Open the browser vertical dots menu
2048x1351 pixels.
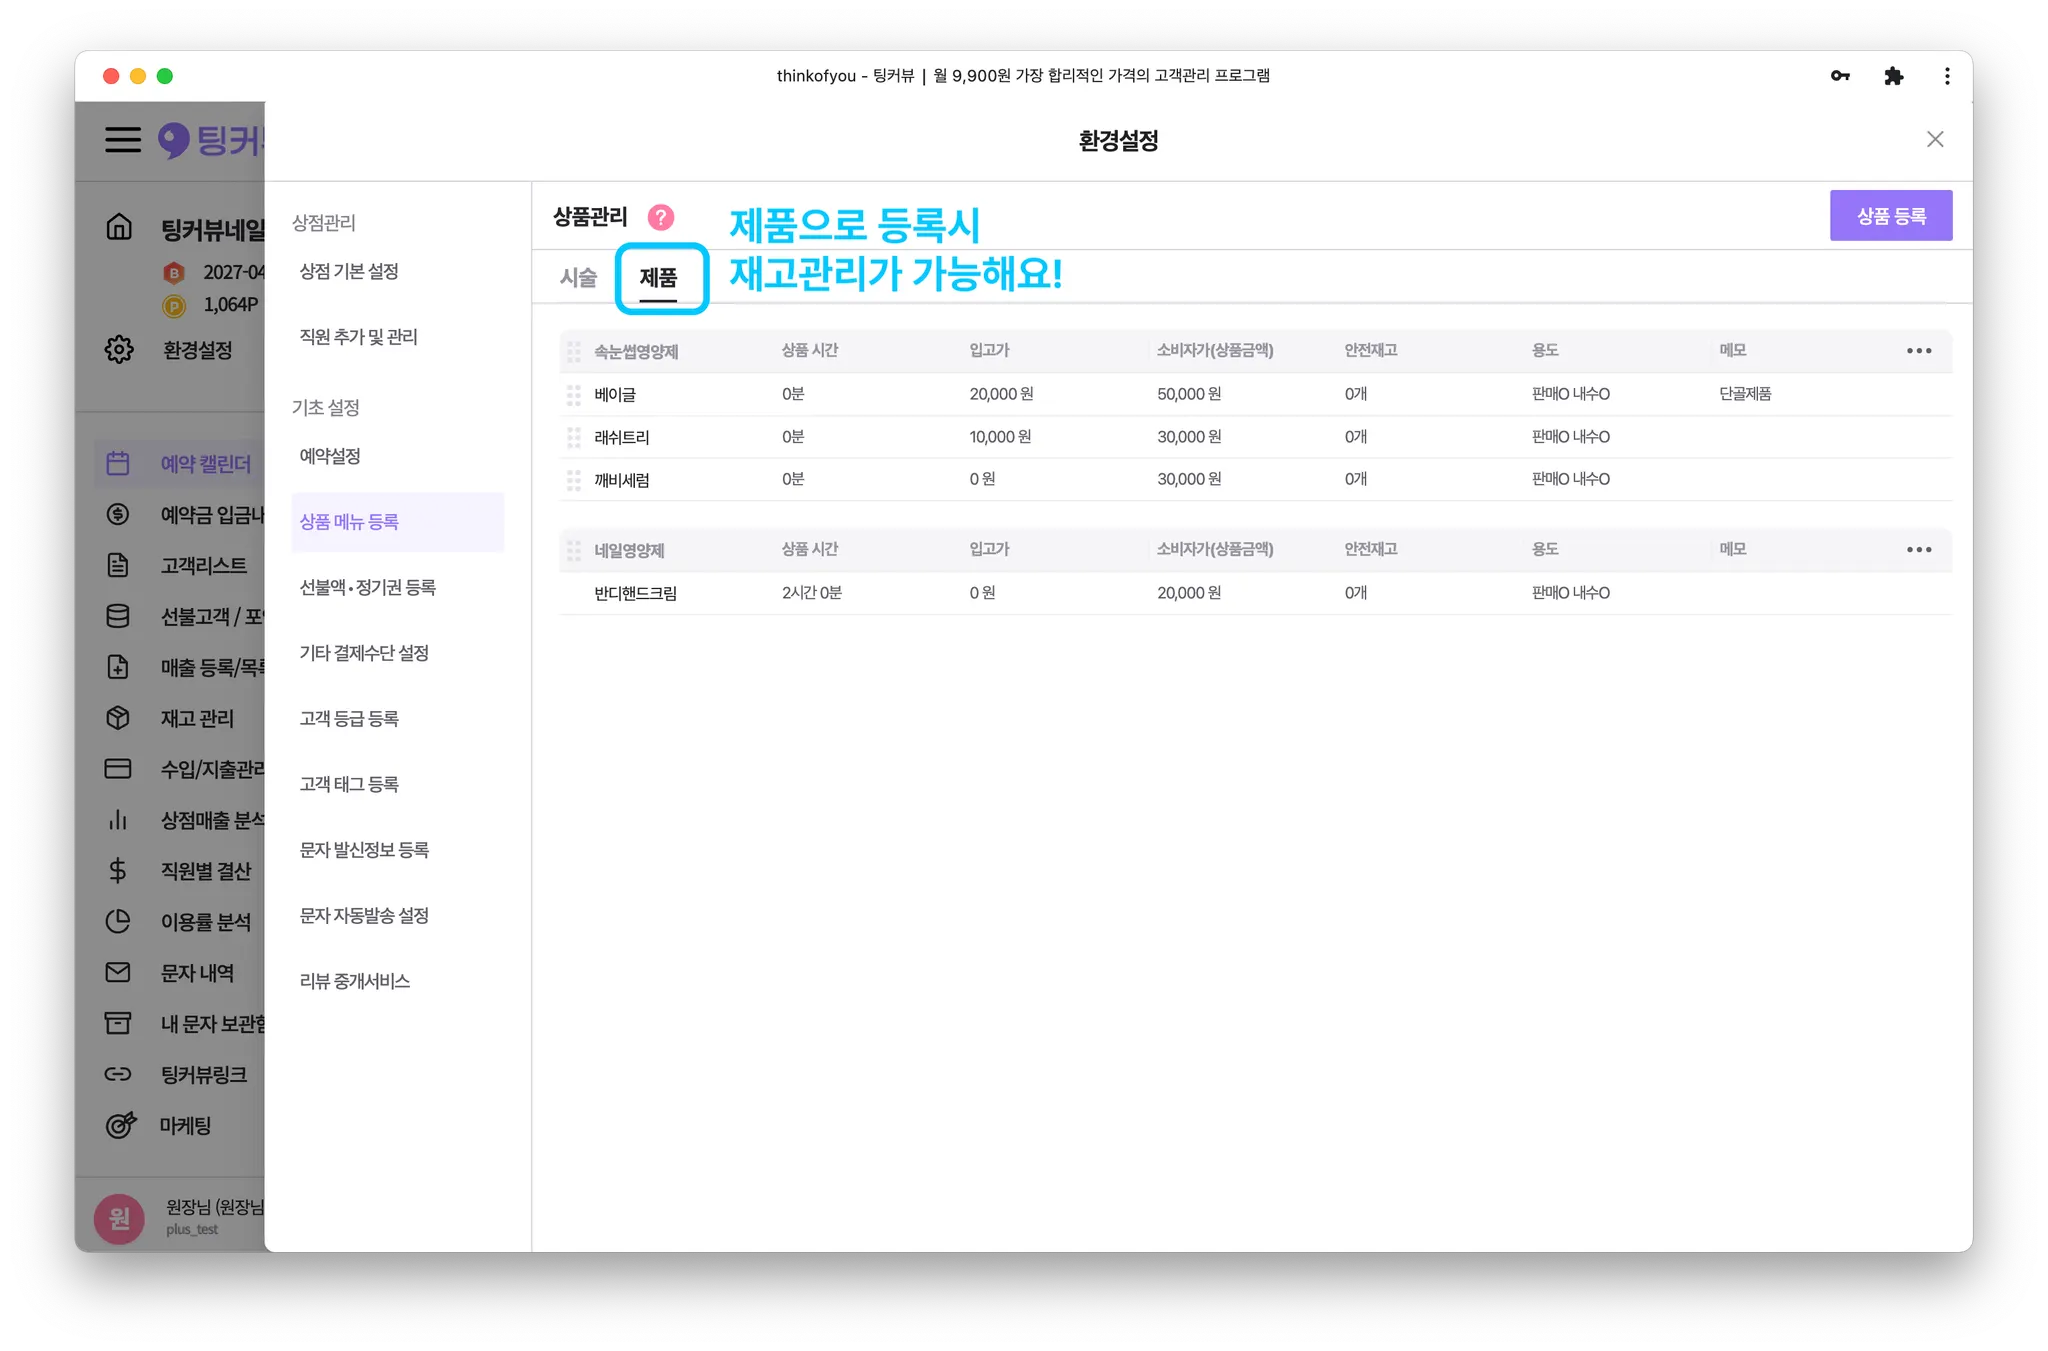1946,76
